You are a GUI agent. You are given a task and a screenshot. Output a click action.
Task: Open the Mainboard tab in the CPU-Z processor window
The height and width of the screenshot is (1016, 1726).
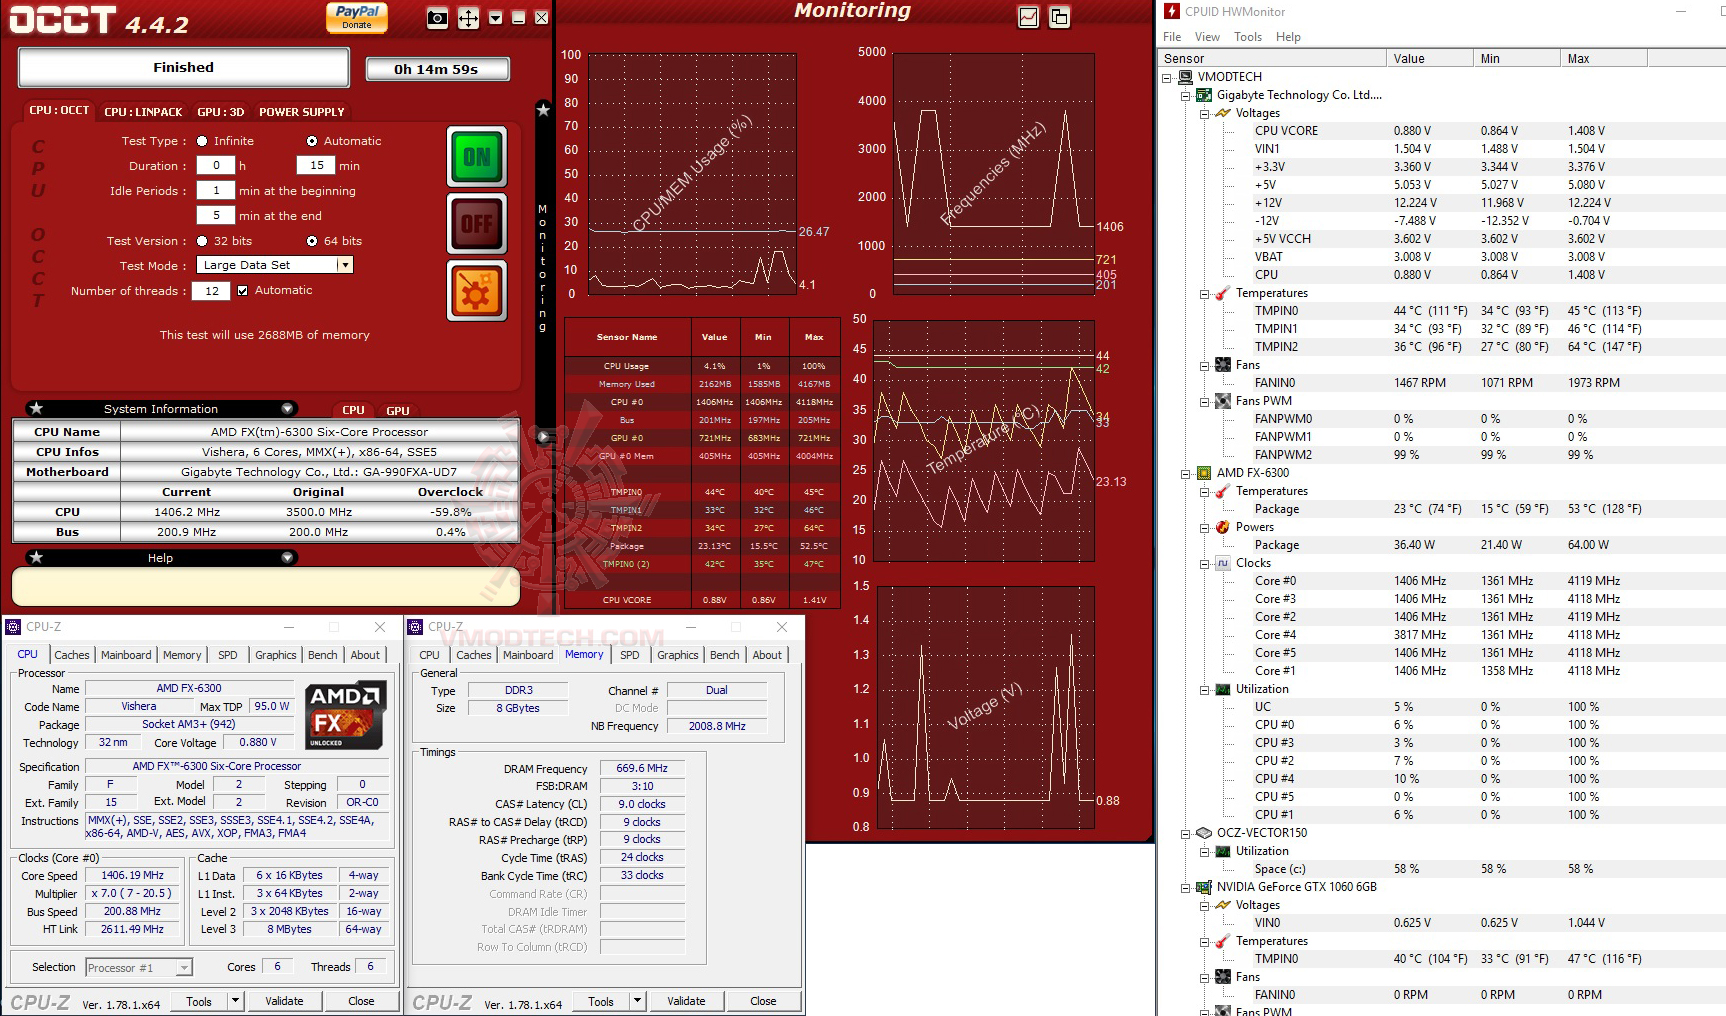coord(126,655)
